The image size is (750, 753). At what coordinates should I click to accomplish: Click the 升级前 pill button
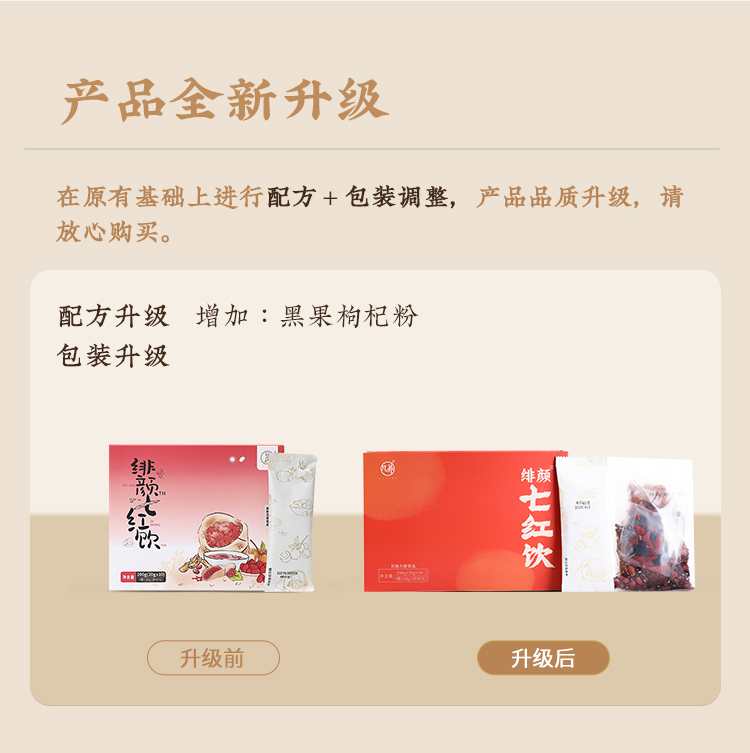coord(213,657)
